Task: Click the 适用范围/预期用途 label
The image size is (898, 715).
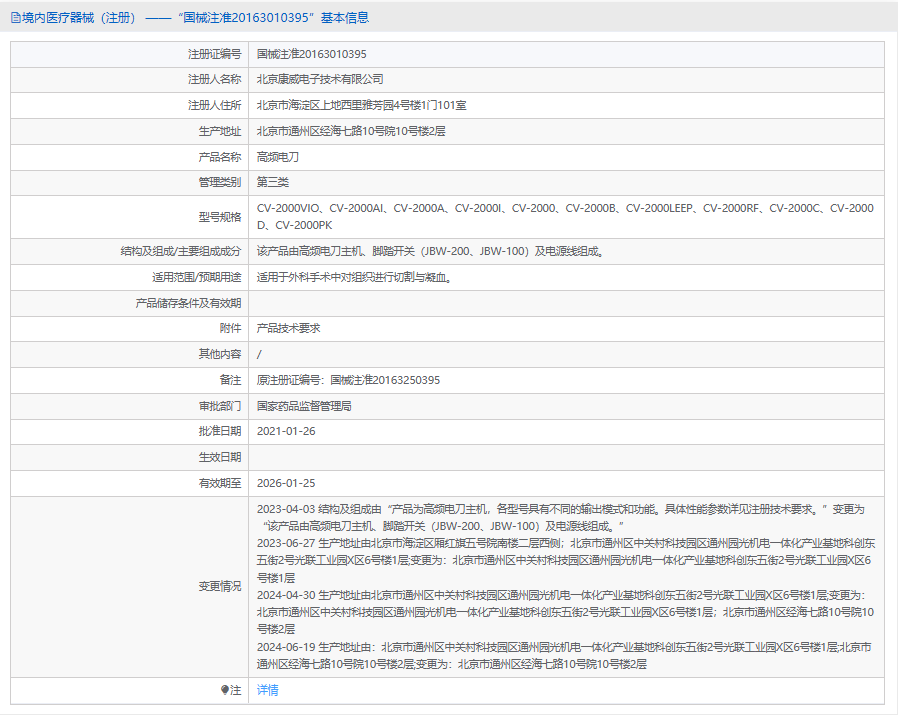Action: click(x=196, y=278)
